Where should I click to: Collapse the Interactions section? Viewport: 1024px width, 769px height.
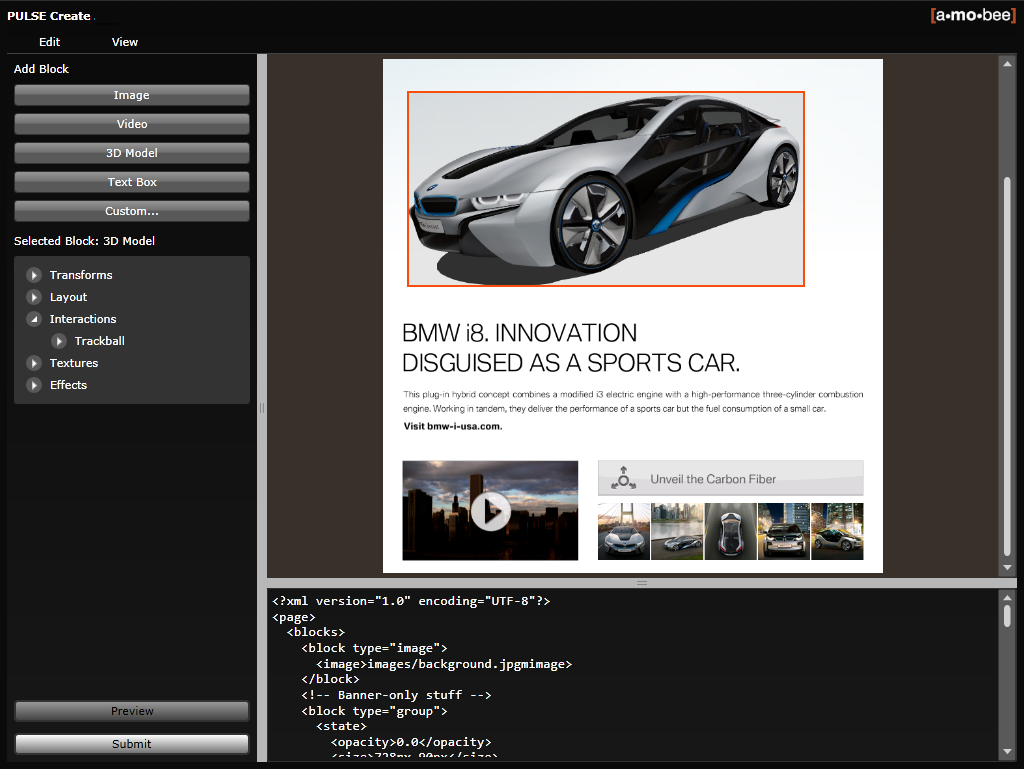pyautogui.click(x=34, y=319)
